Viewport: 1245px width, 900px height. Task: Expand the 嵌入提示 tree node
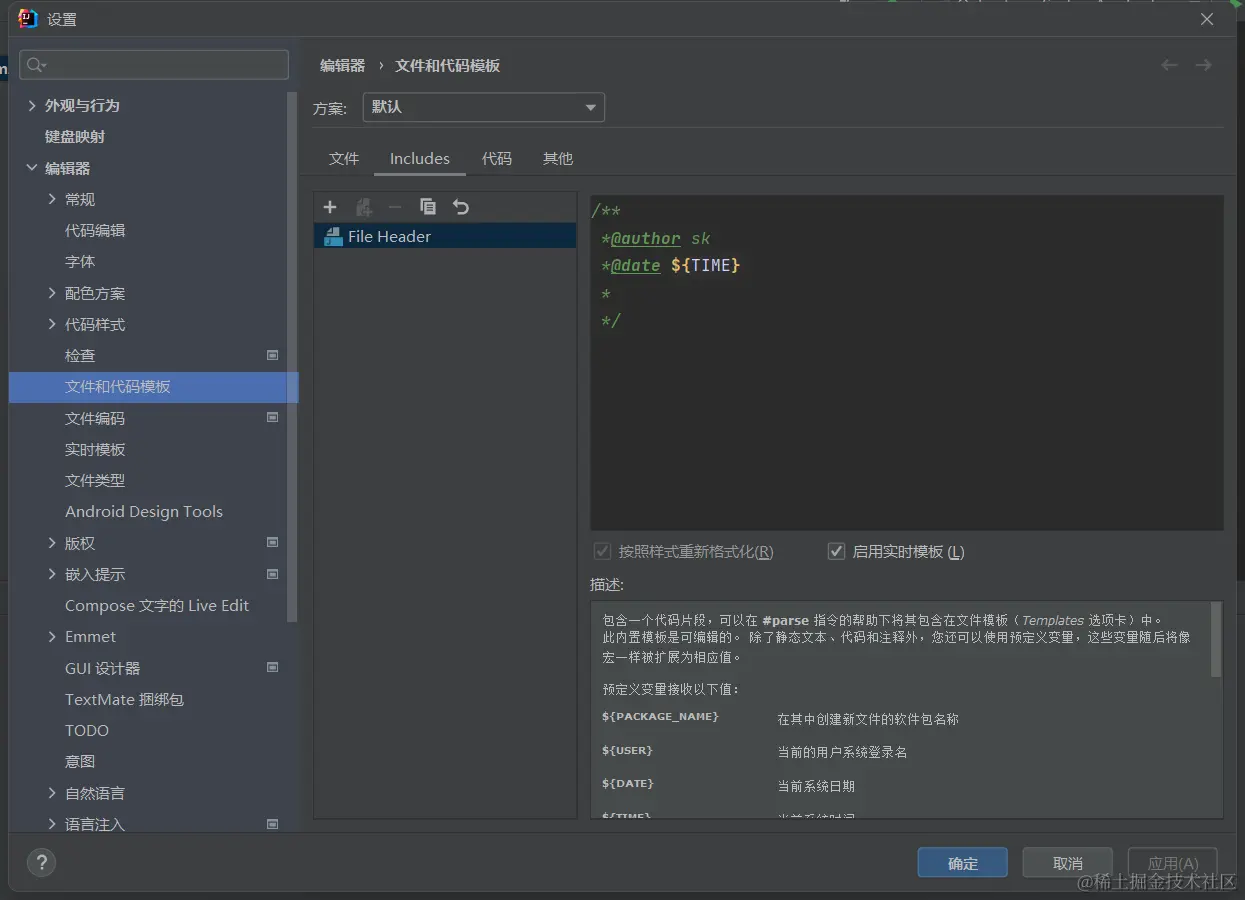tap(52, 574)
